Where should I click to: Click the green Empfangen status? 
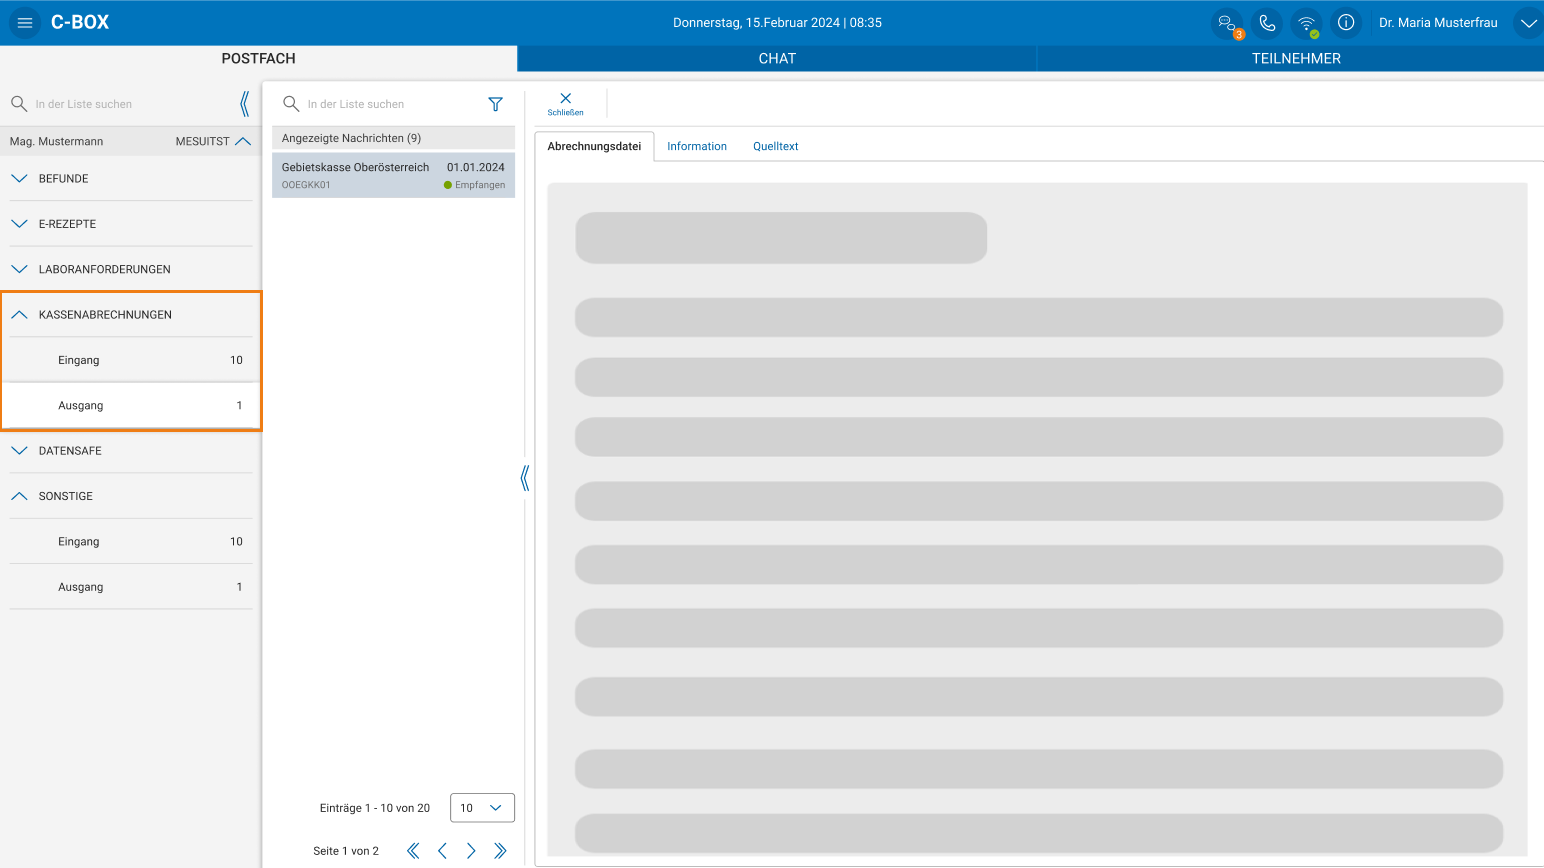[474, 185]
